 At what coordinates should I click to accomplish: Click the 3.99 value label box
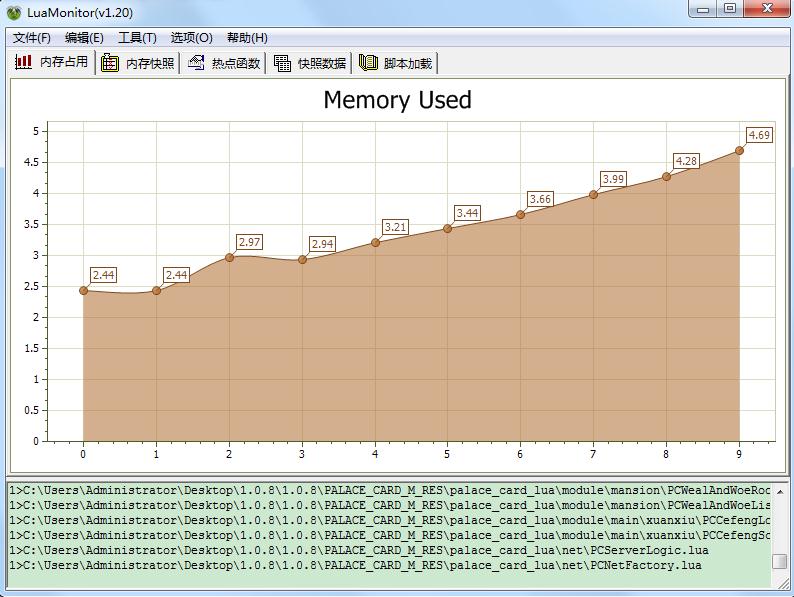coord(613,179)
